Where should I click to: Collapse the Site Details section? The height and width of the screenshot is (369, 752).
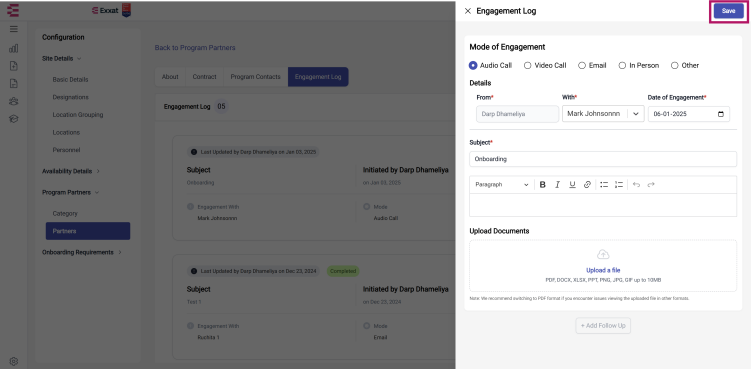point(61,59)
